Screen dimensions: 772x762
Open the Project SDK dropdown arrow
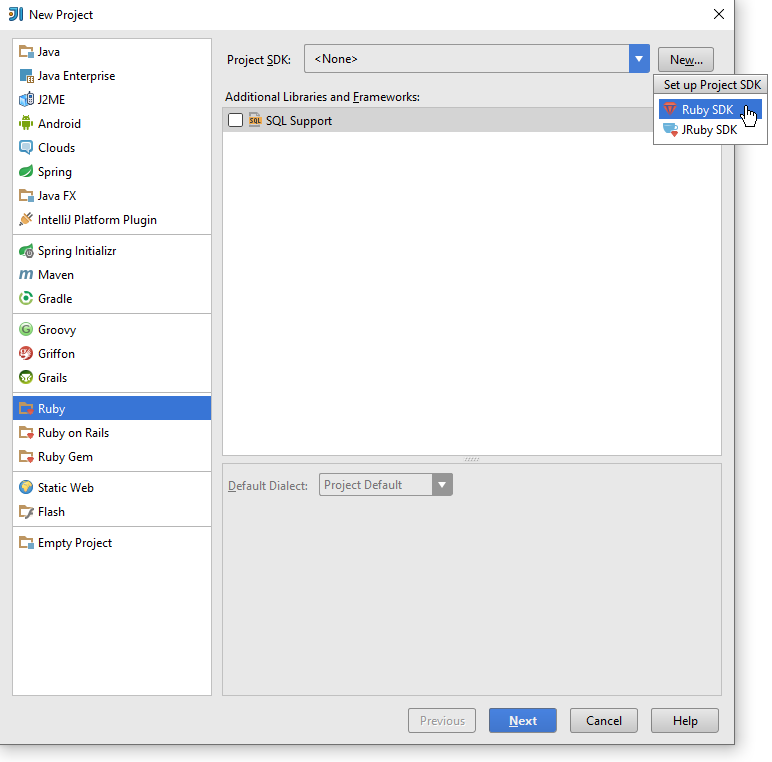639,59
